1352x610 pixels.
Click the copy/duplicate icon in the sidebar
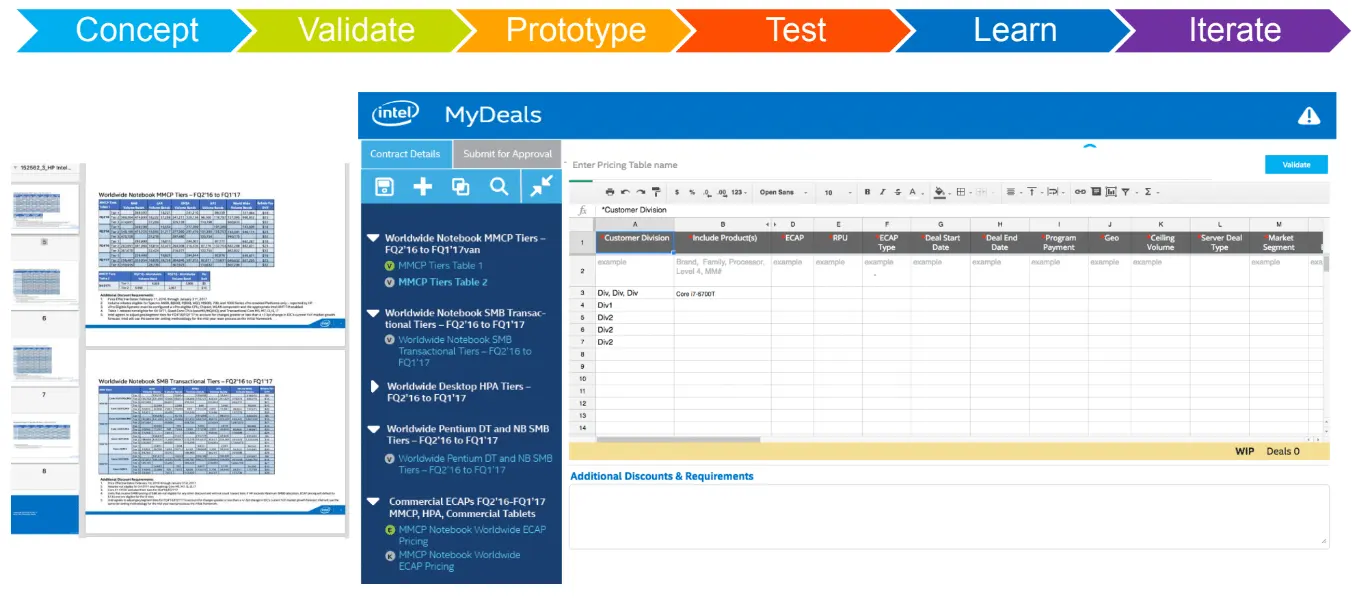[460, 186]
